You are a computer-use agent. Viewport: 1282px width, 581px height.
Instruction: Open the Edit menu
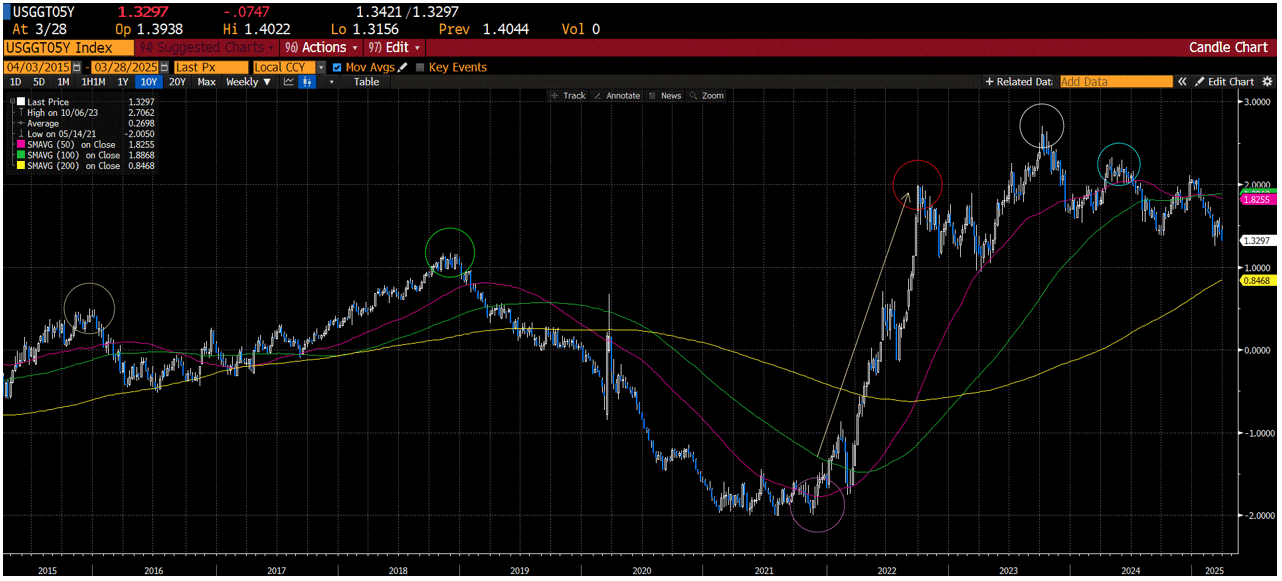(400, 47)
